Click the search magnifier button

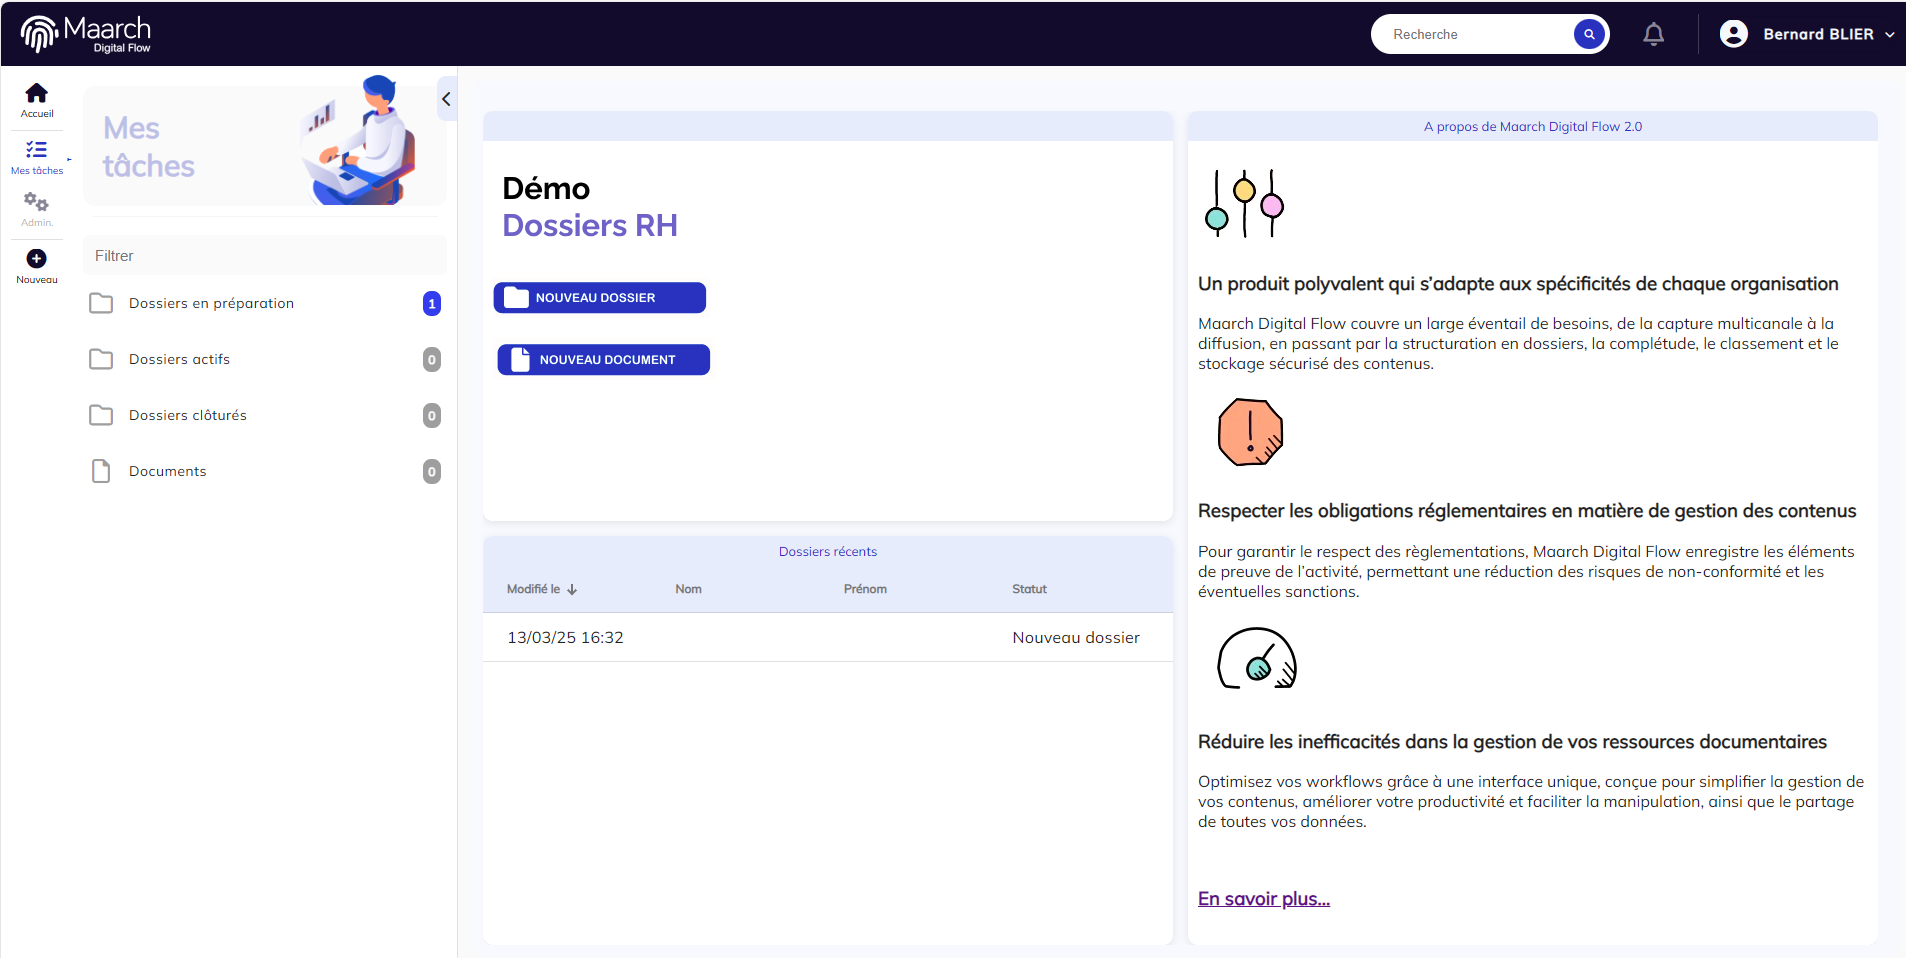click(1589, 34)
